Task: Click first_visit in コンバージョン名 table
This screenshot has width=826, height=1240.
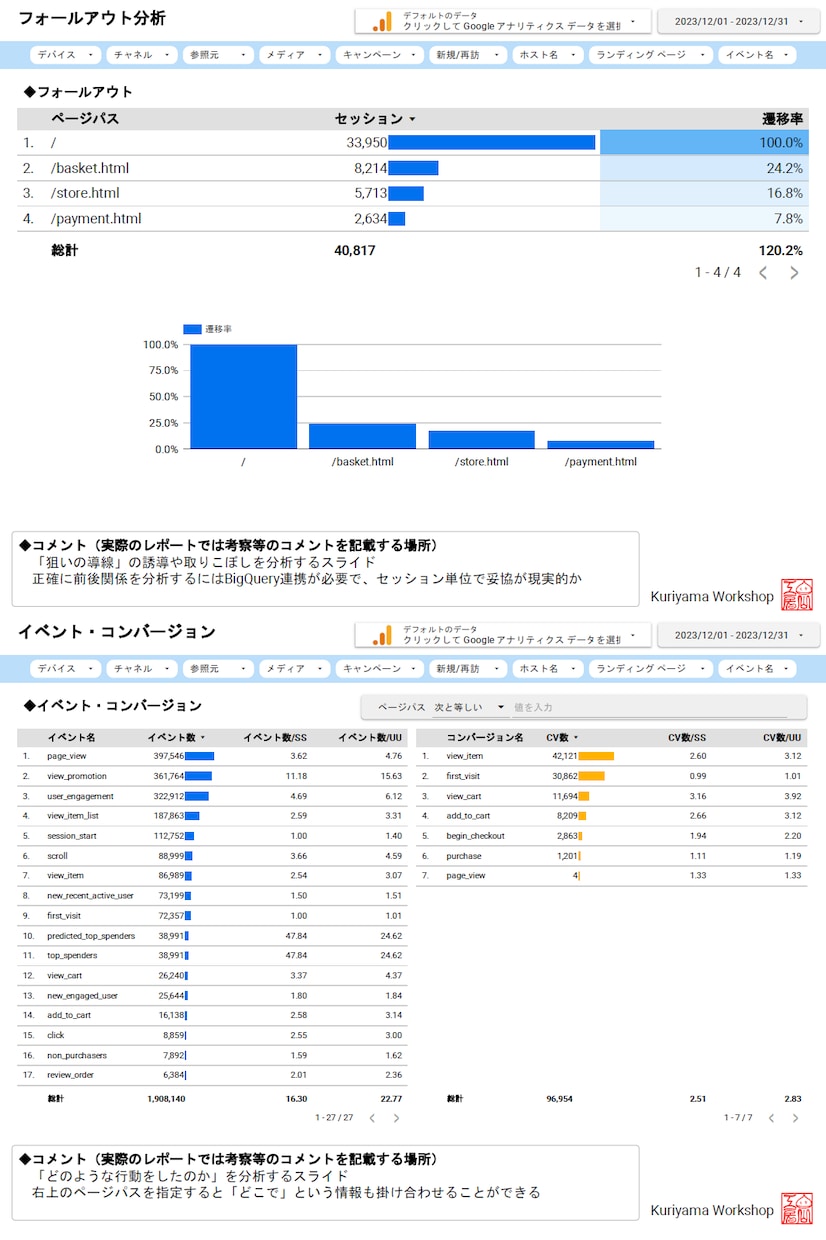Action: pos(463,776)
